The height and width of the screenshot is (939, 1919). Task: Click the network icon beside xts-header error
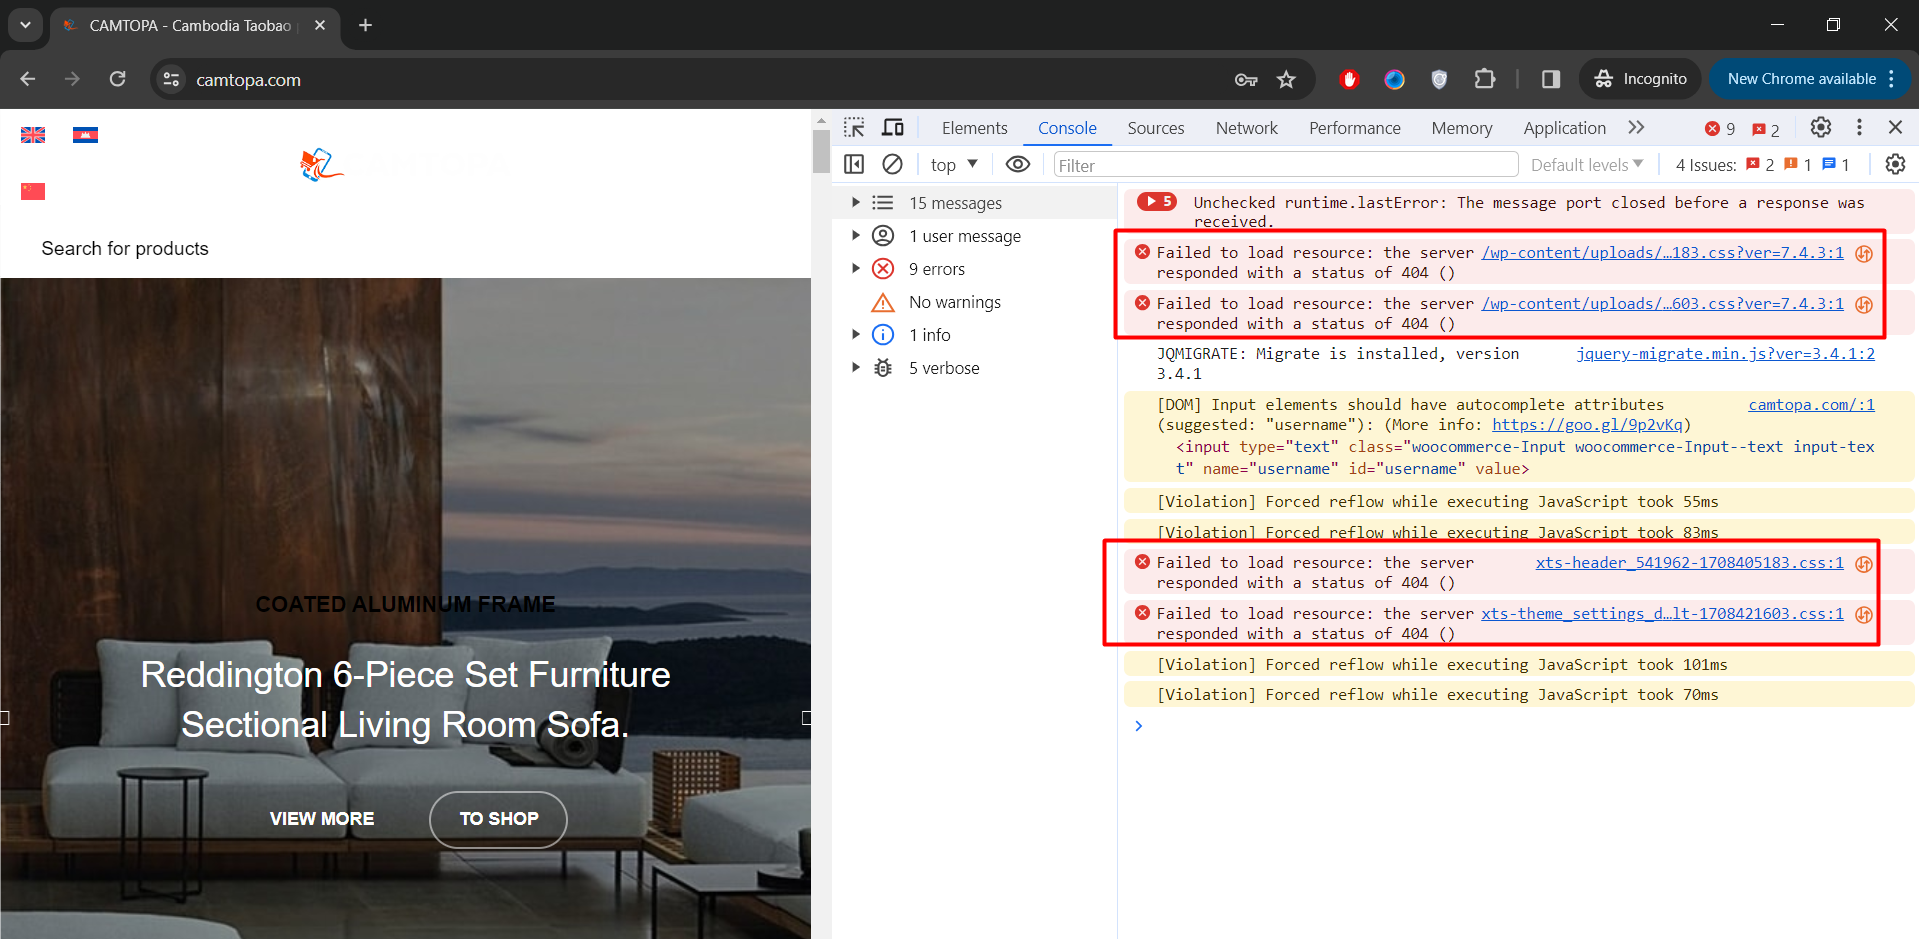pos(1864,564)
